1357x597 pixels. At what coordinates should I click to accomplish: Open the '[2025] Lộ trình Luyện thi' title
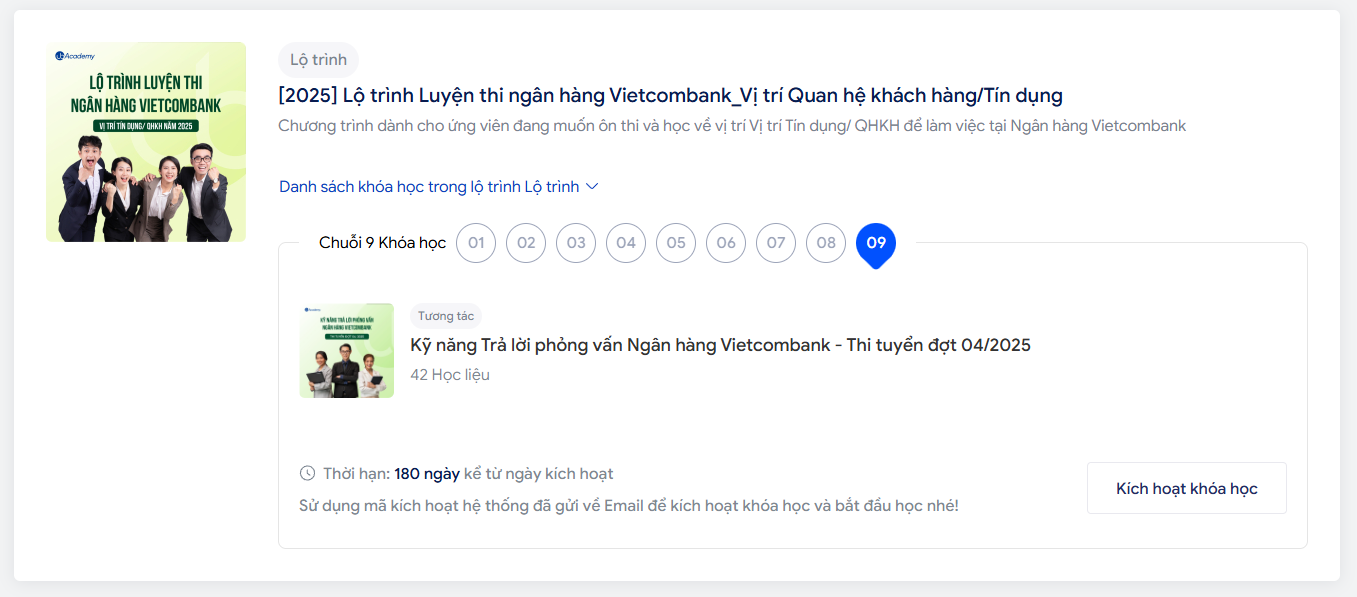tap(670, 96)
